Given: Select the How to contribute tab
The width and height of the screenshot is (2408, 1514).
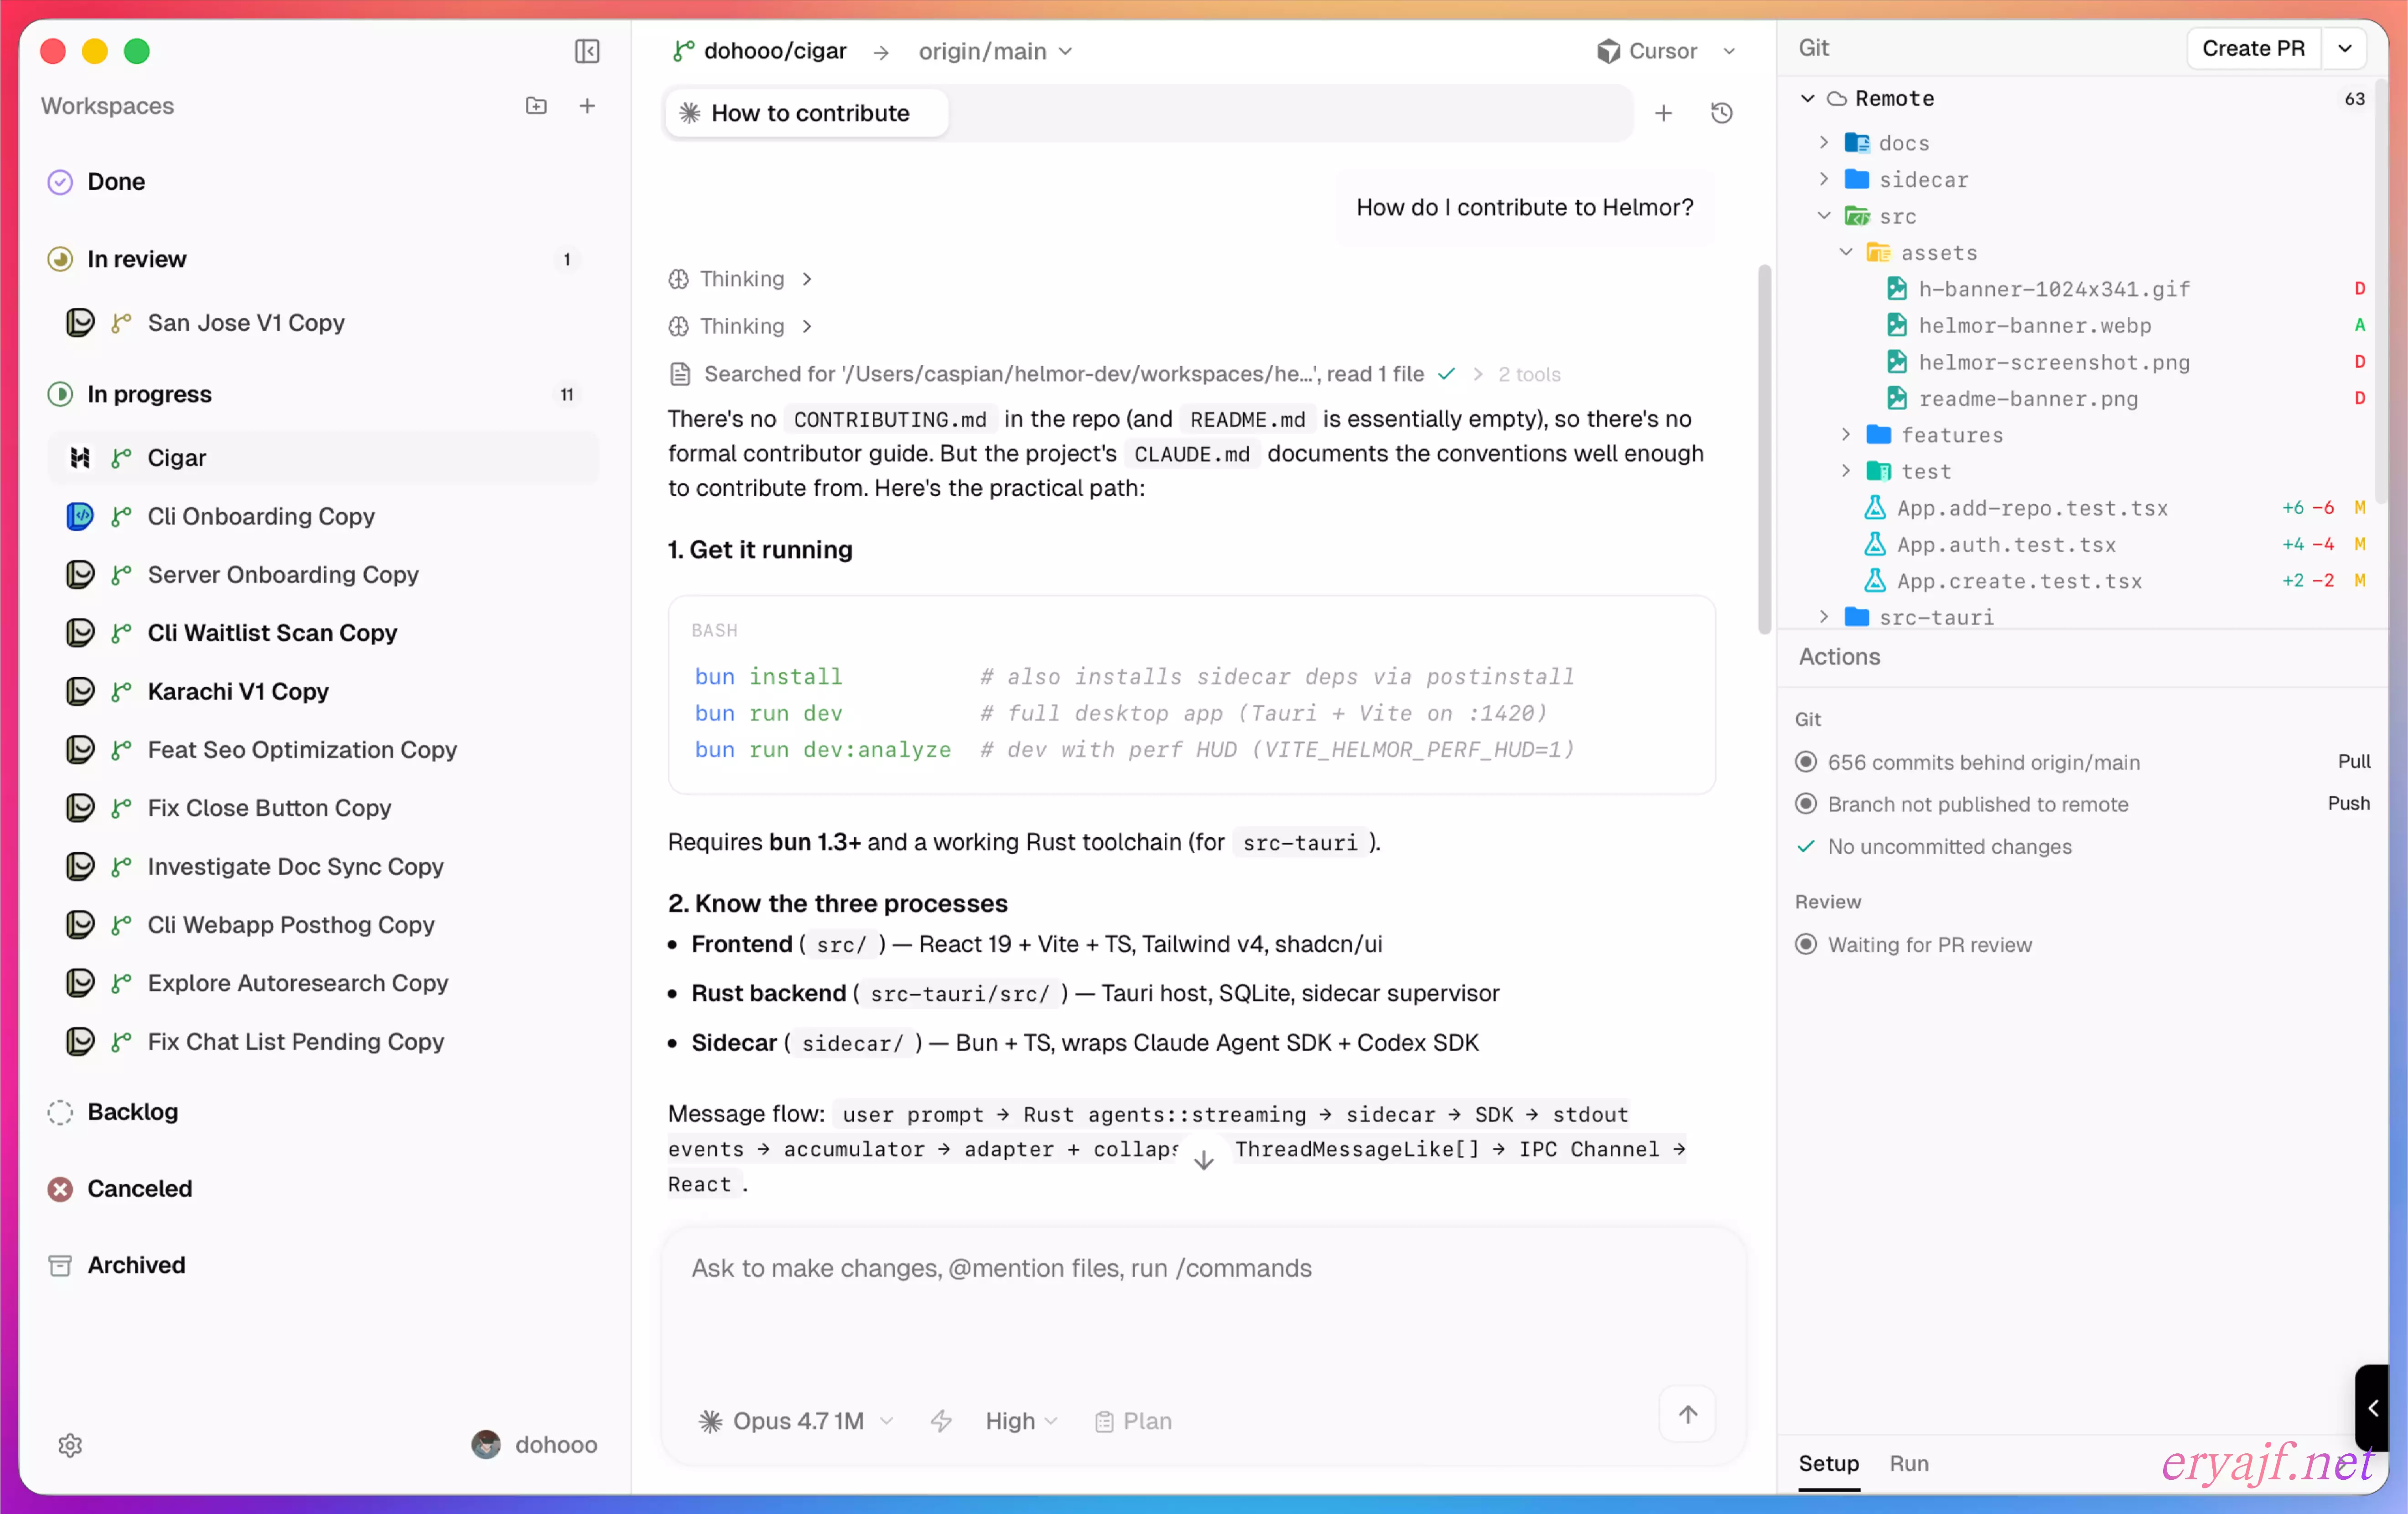Looking at the screenshot, I should (807, 113).
